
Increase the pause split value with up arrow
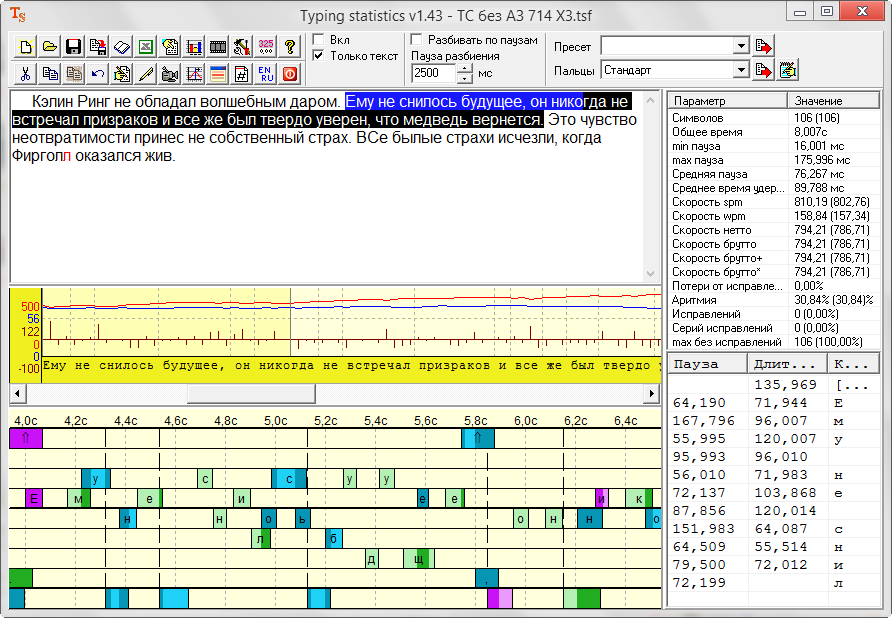coord(464,68)
